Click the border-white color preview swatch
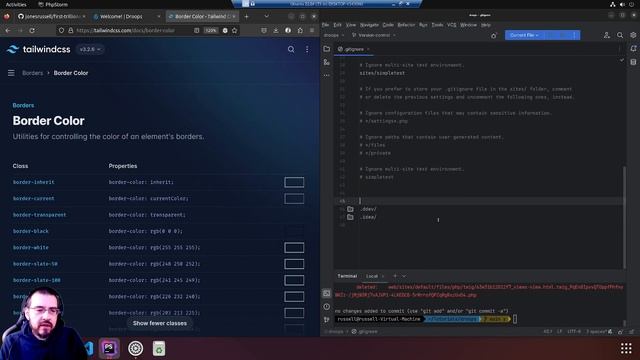The width and height of the screenshot is (640, 360). [x=294, y=247]
